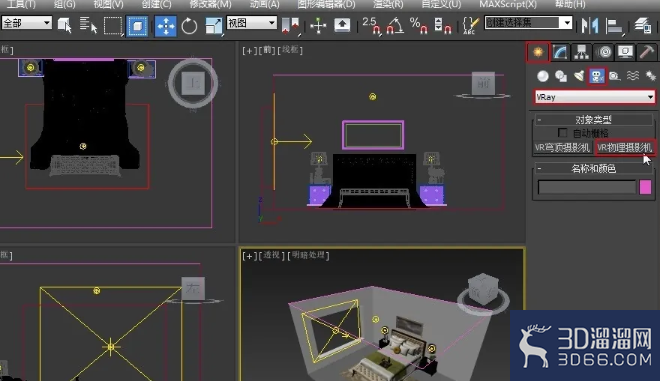Toggle the Percent Snap icon
The image size is (660, 381).
pos(418,25)
